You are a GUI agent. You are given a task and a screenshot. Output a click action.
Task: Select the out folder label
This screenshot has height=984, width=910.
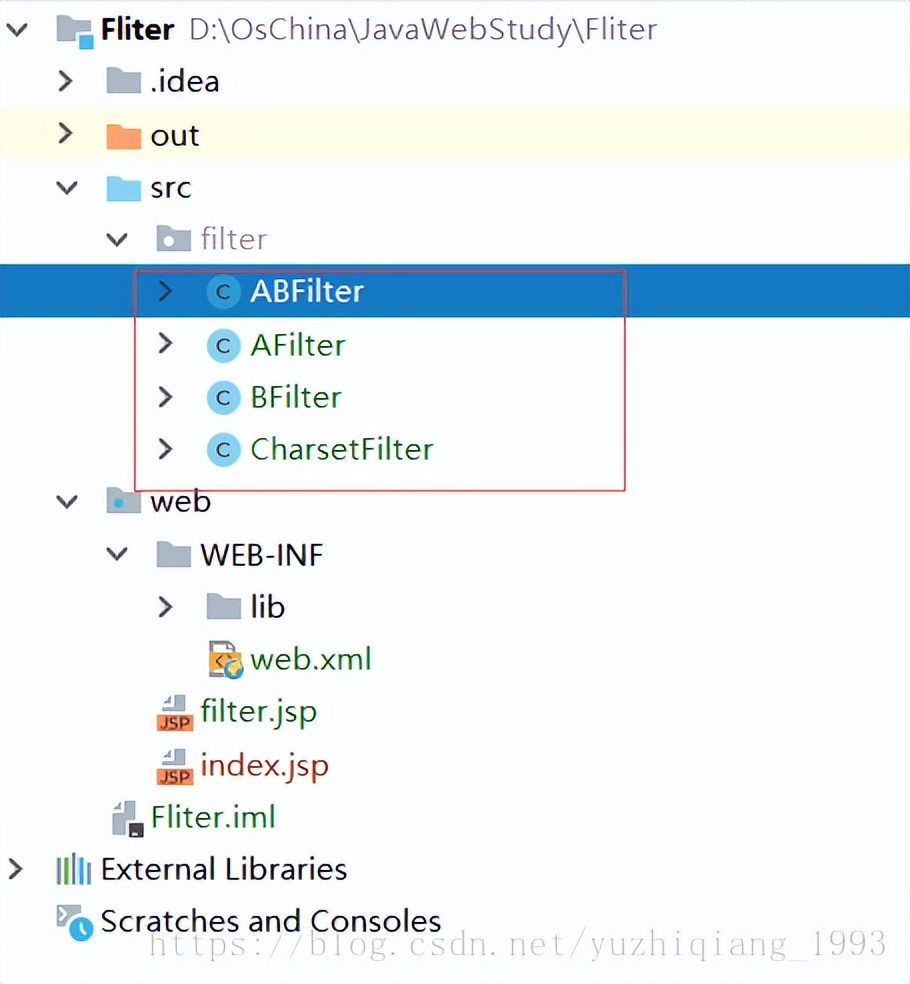(x=174, y=136)
